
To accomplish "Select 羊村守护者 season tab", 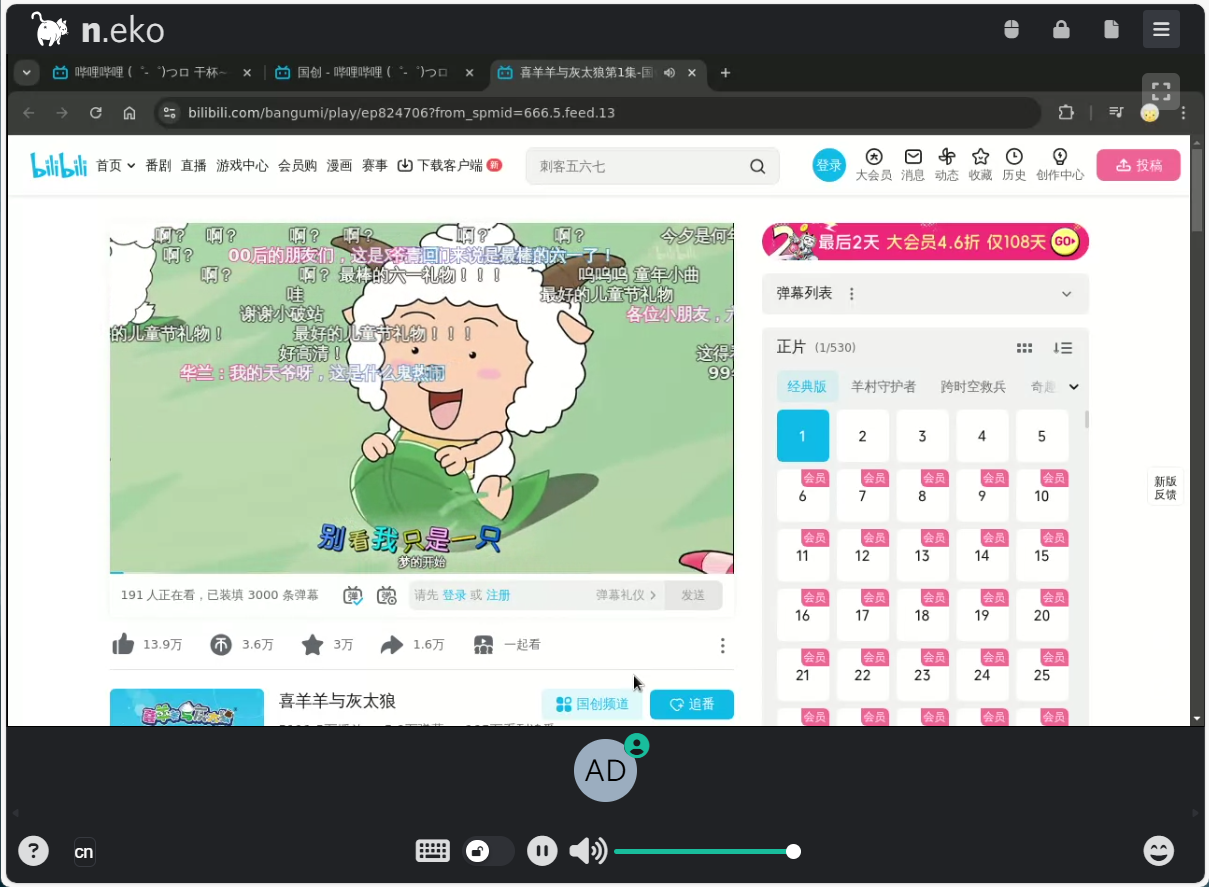I will pos(883,387).
